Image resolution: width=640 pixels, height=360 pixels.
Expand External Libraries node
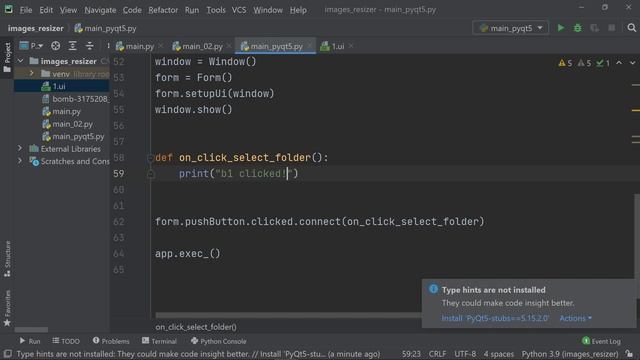(x=20, y=149)
